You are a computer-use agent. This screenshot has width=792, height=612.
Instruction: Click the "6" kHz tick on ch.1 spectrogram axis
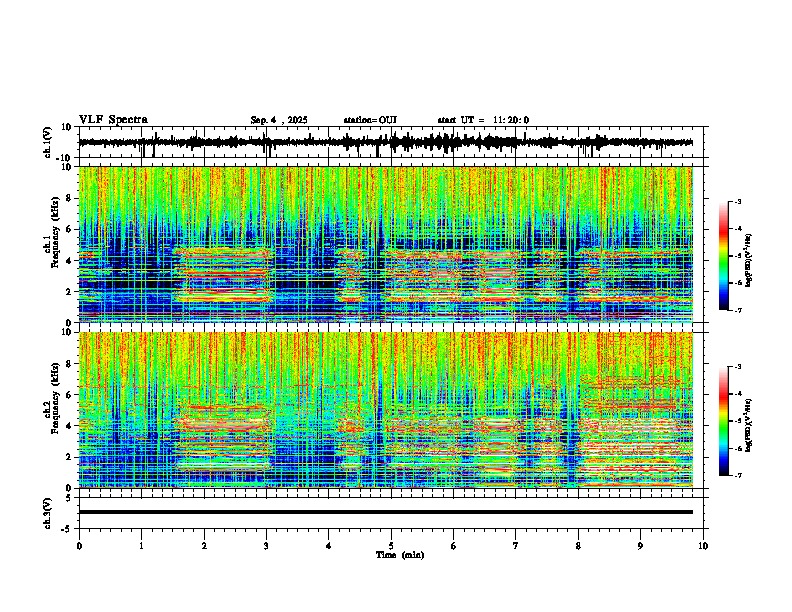click(70, 229)
